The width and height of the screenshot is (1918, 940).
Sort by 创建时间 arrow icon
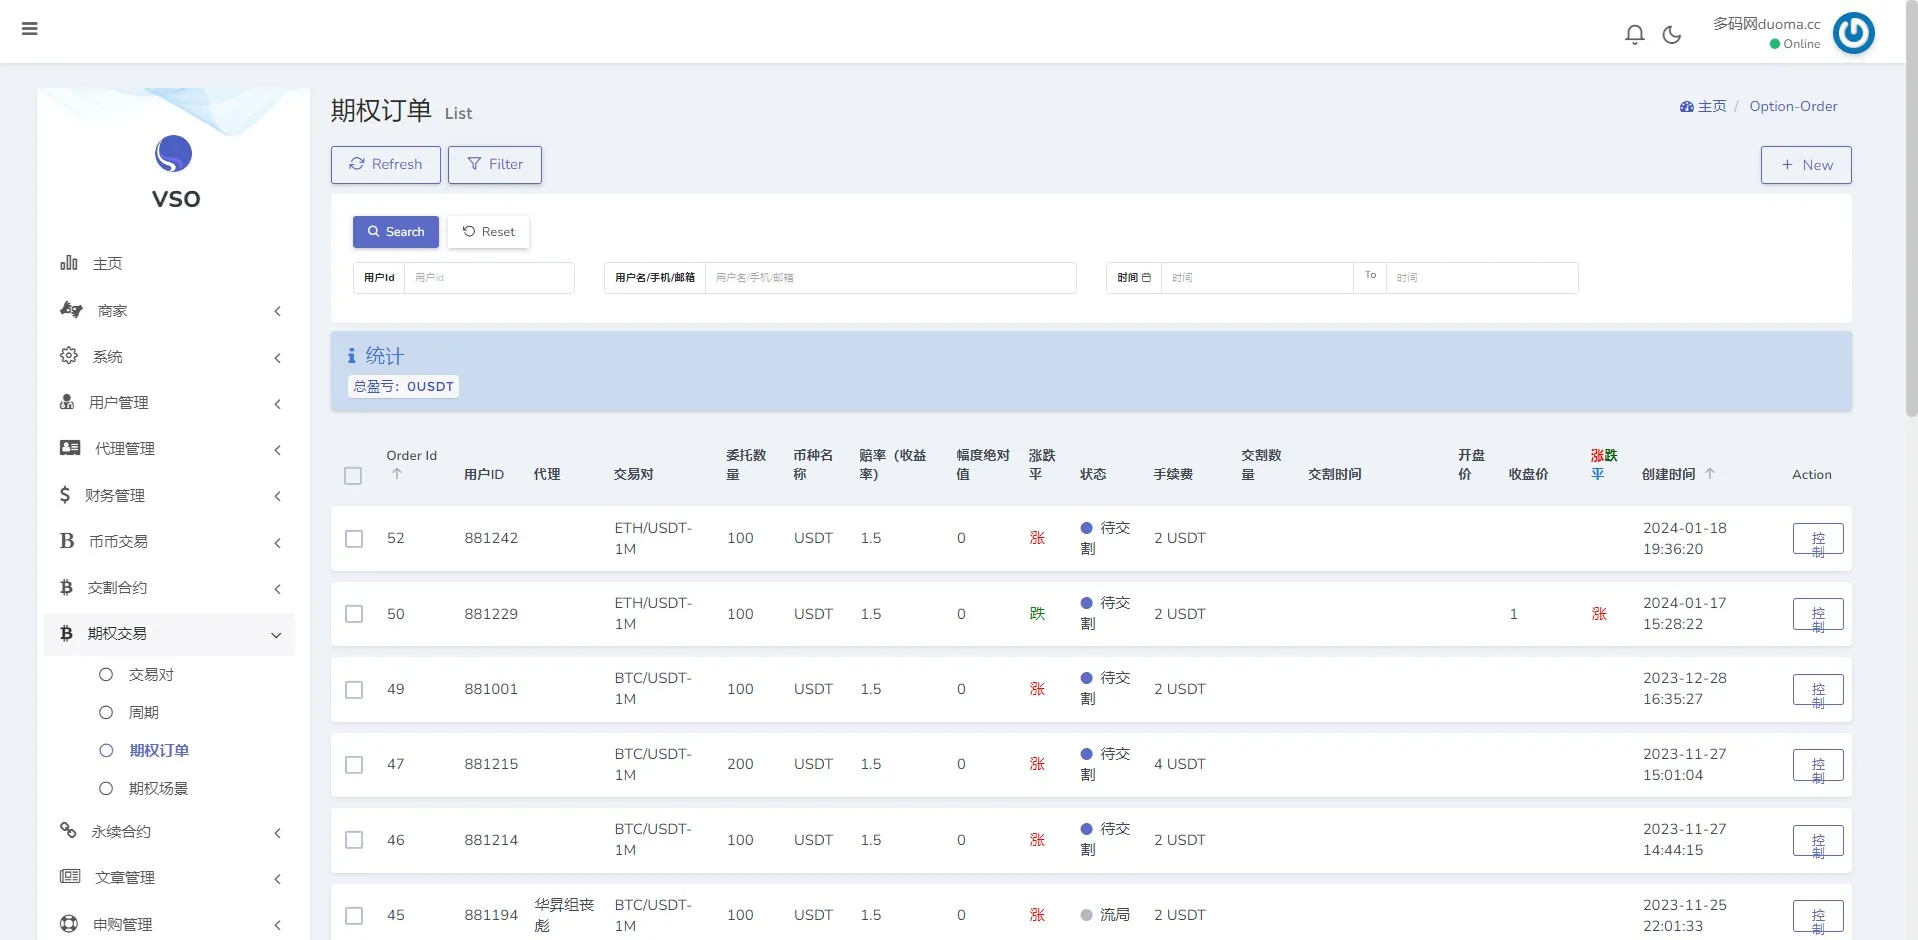[x=1710, y=474]
